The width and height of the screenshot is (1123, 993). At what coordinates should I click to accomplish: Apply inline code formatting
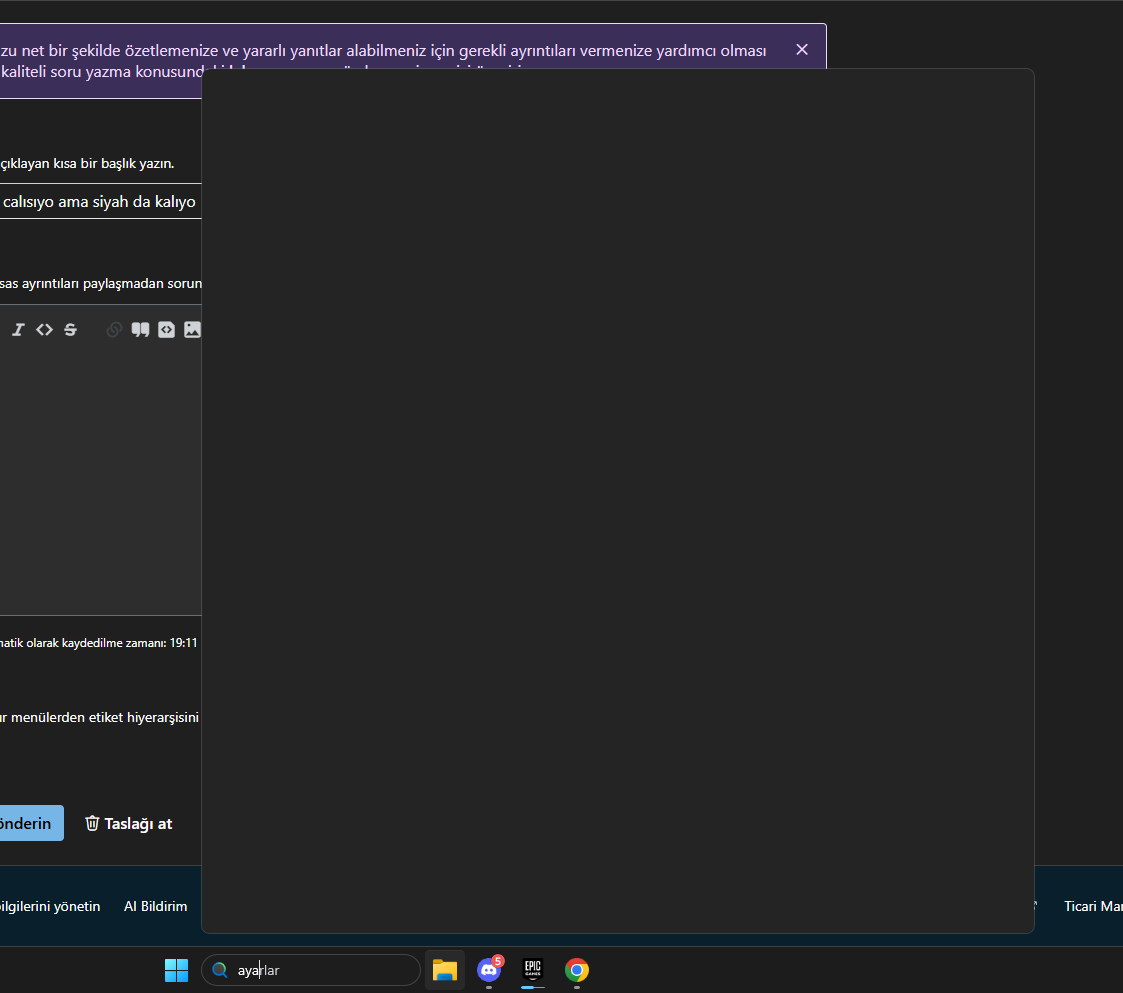44,330
